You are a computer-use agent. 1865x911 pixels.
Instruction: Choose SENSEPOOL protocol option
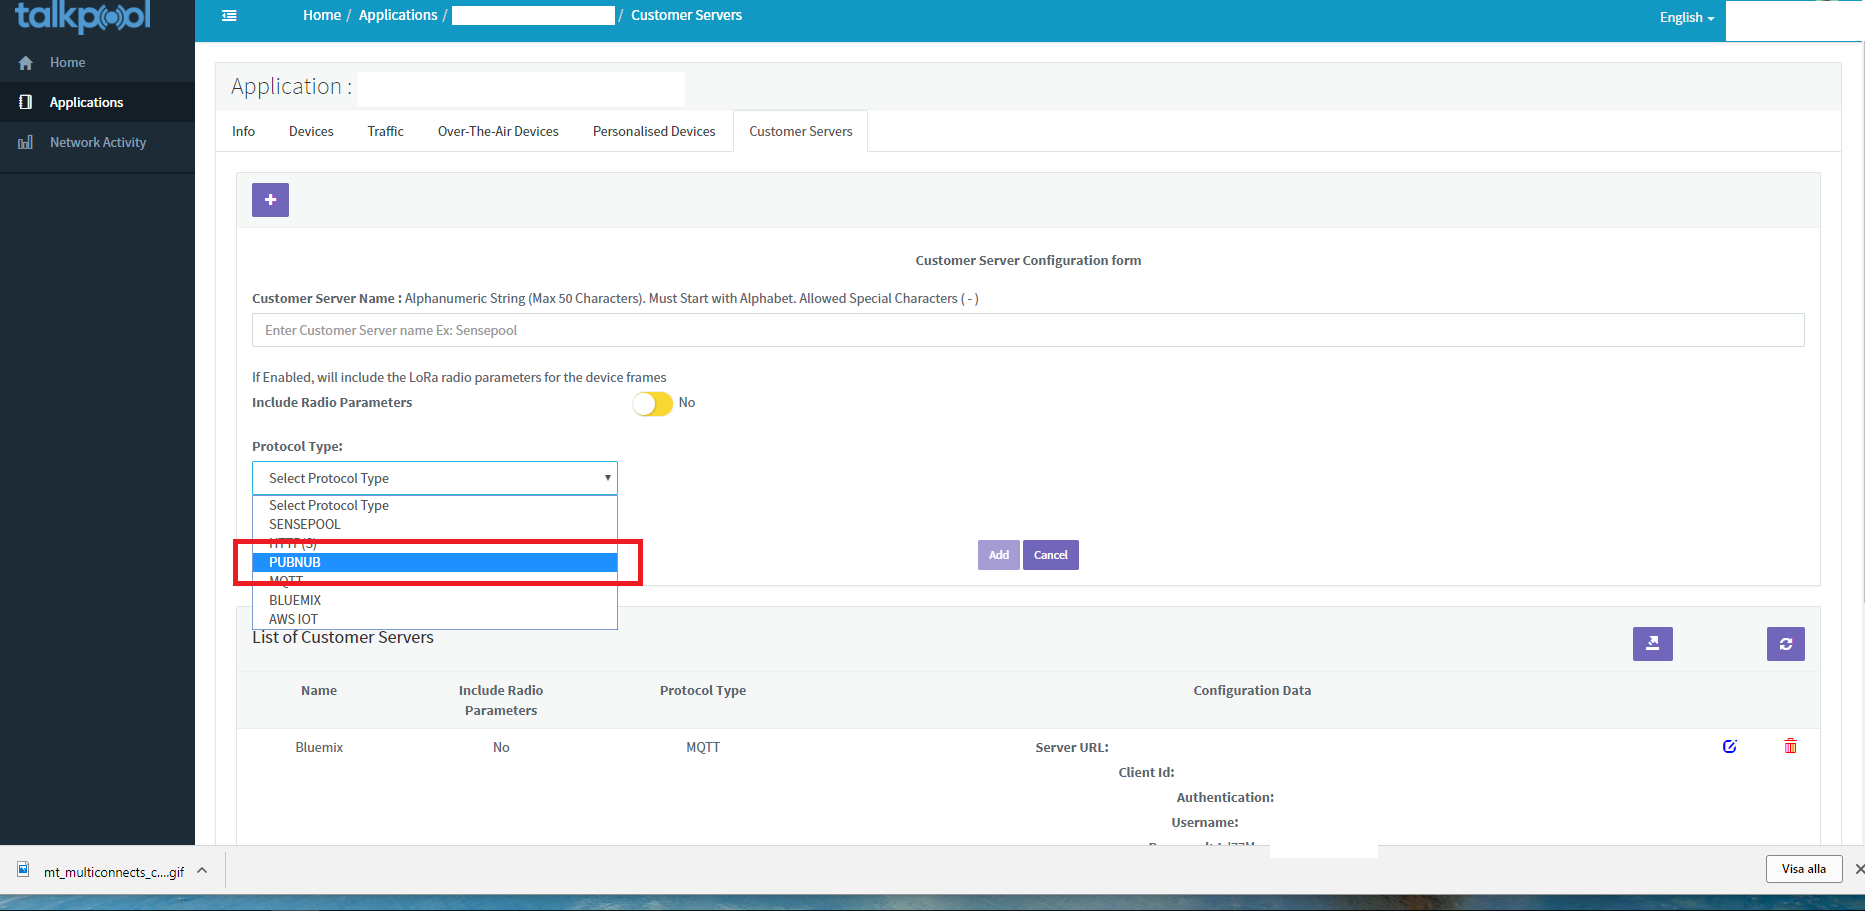(435, 524)
